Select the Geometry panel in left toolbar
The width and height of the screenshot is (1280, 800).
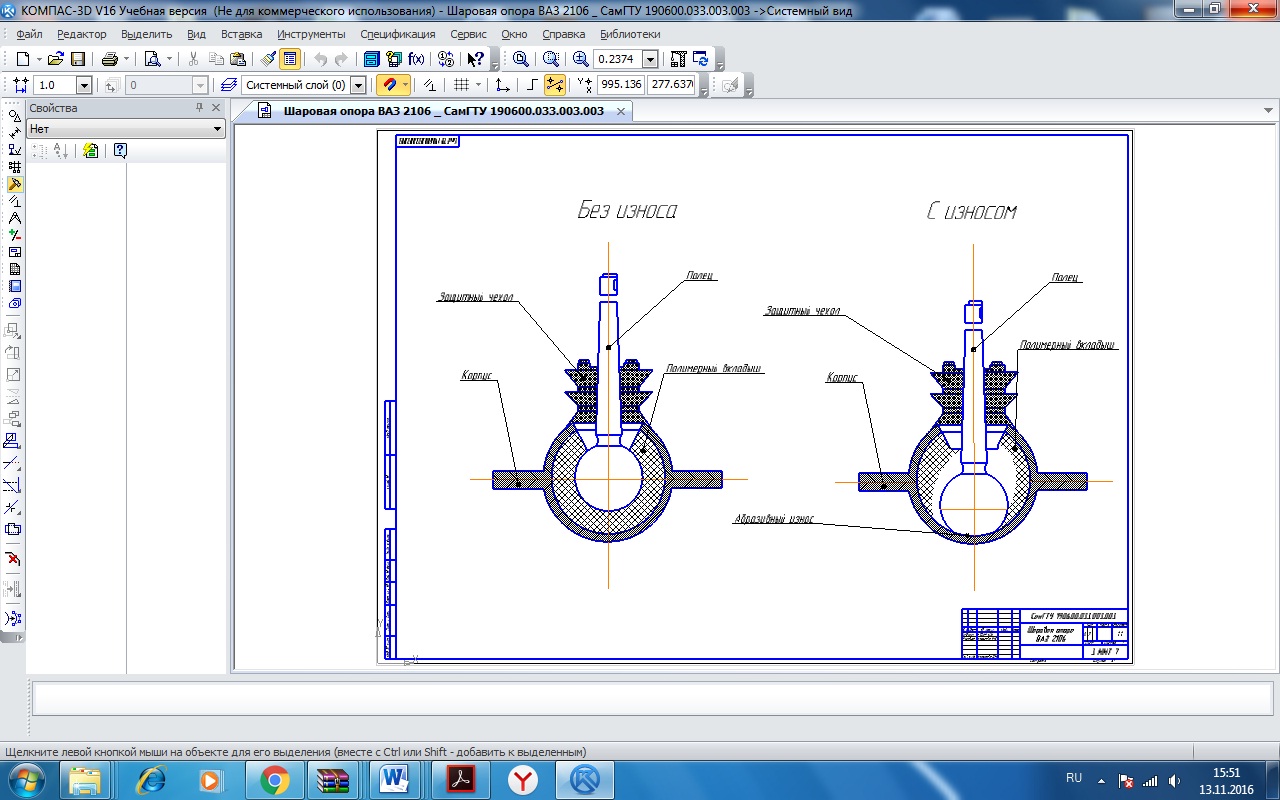click(14, 116)
